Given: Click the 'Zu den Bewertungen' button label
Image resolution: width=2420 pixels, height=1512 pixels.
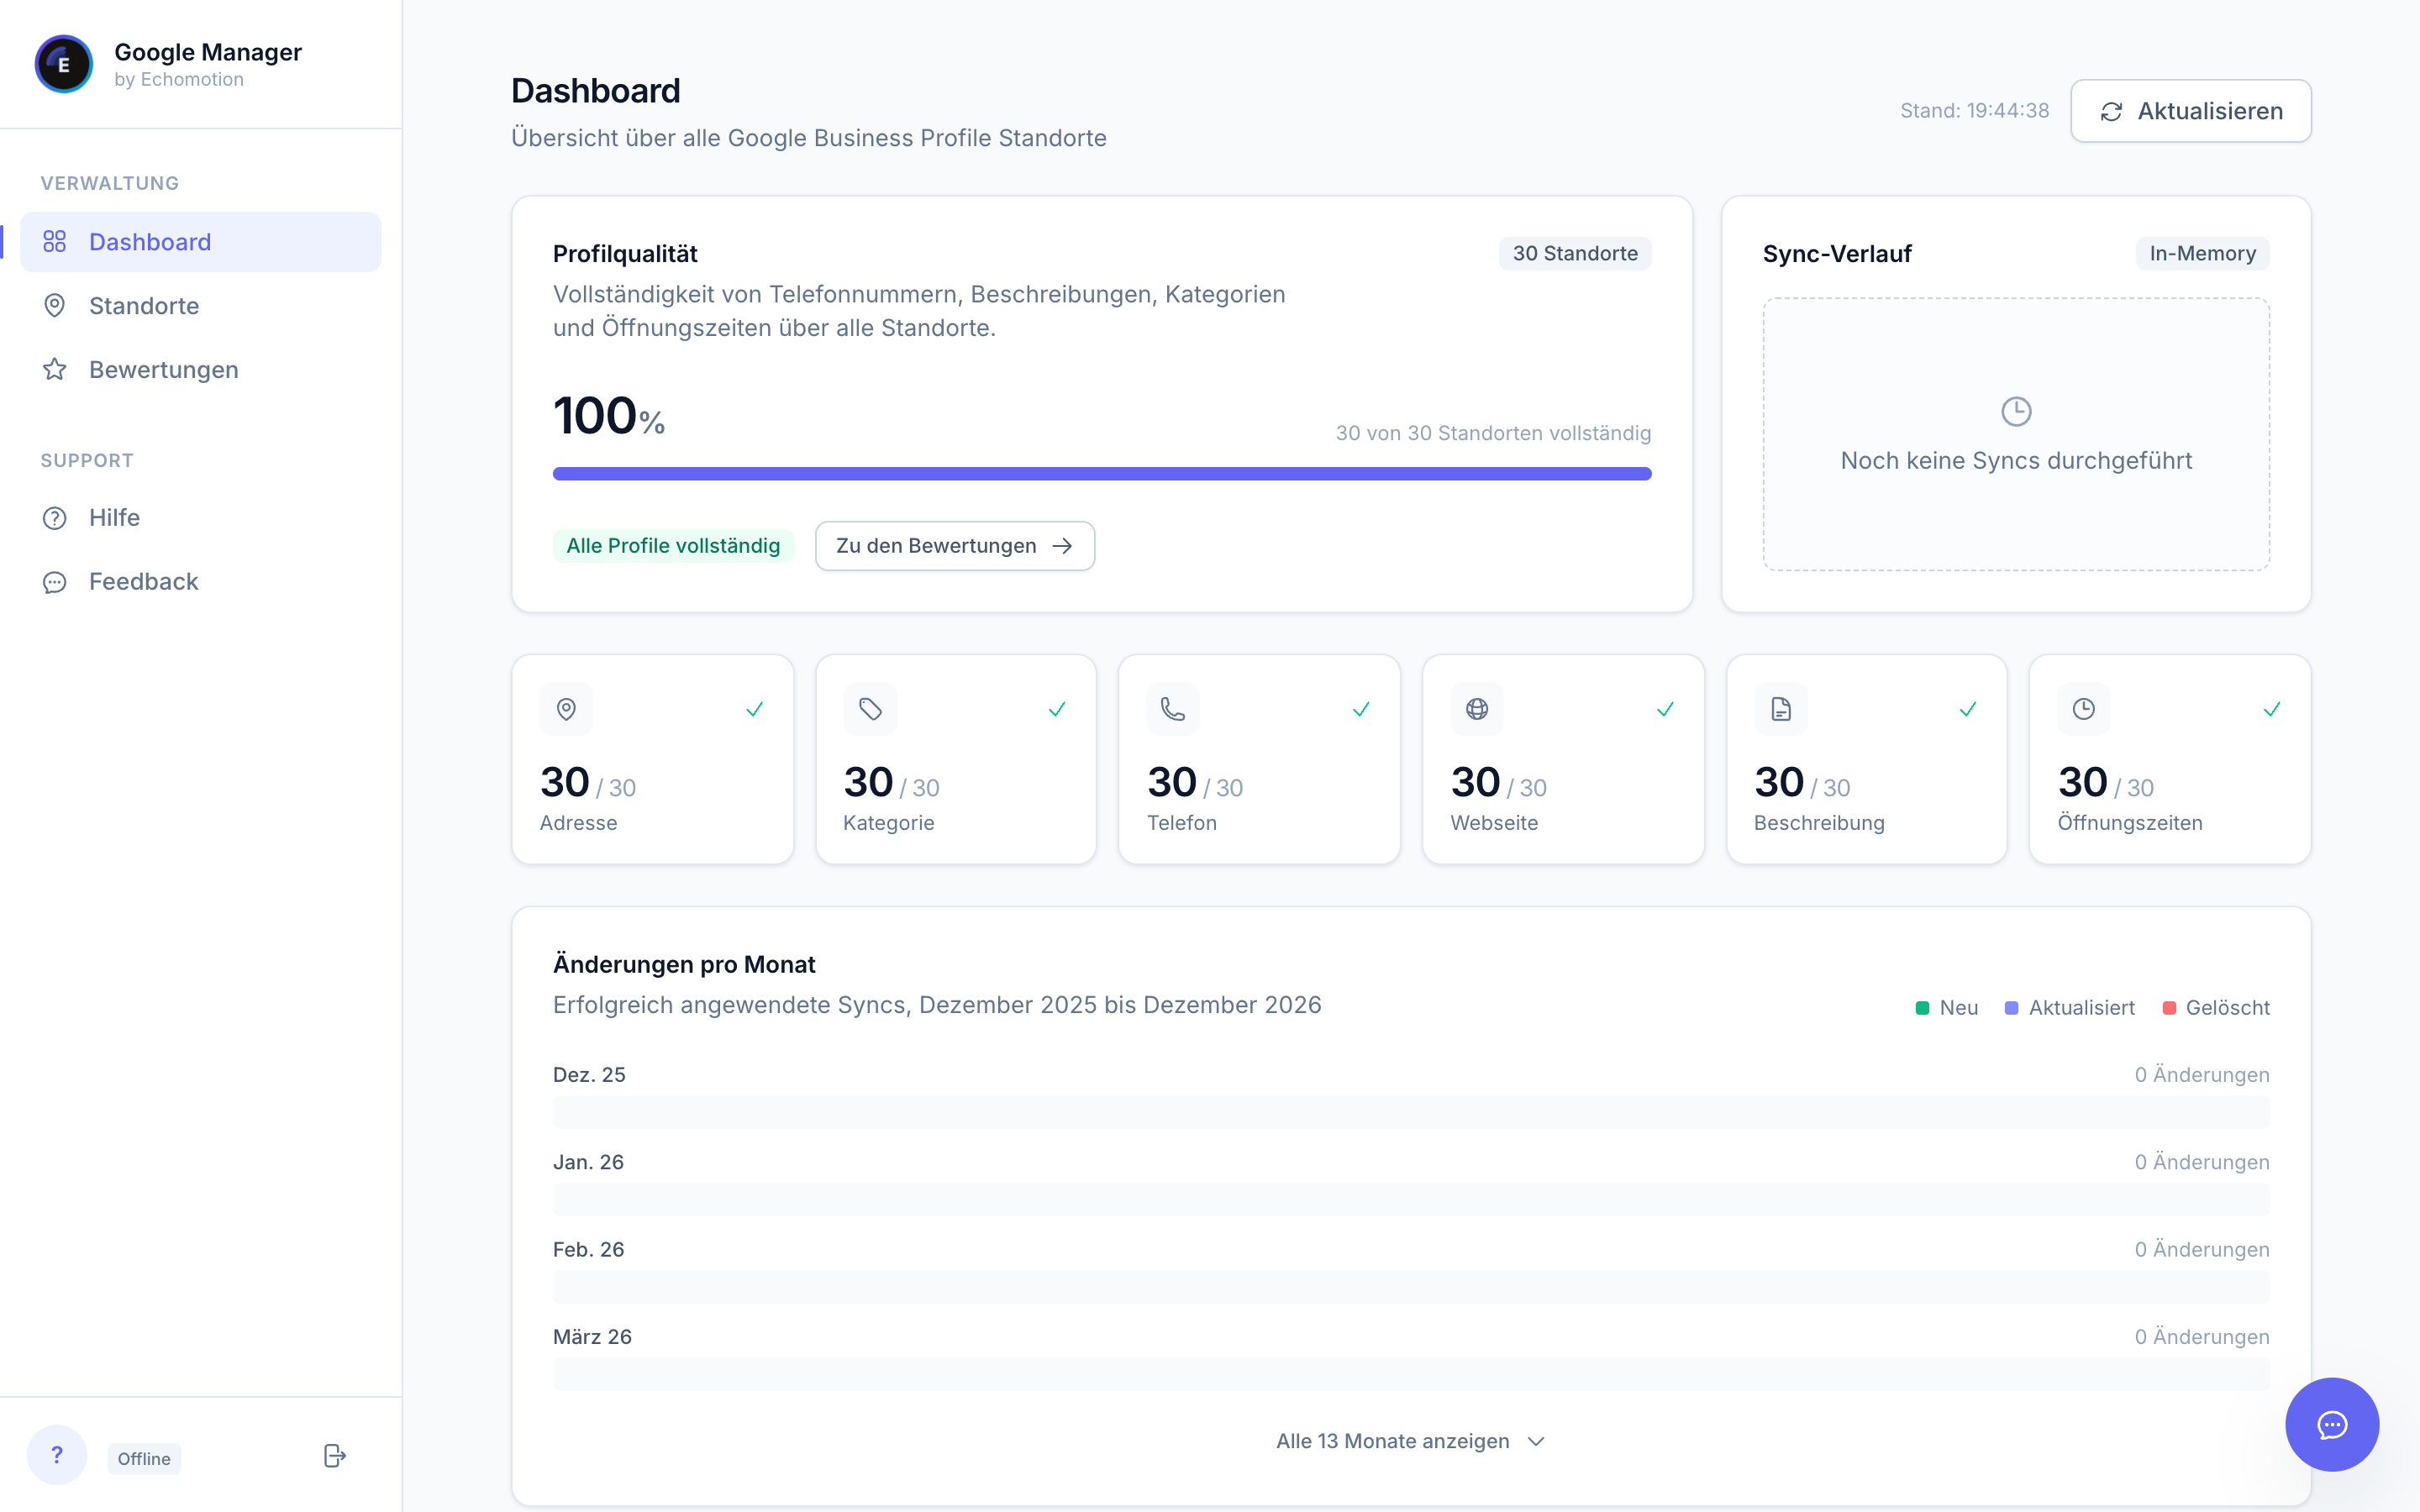Looking at the screenshot, I should [x=936, y=546].
